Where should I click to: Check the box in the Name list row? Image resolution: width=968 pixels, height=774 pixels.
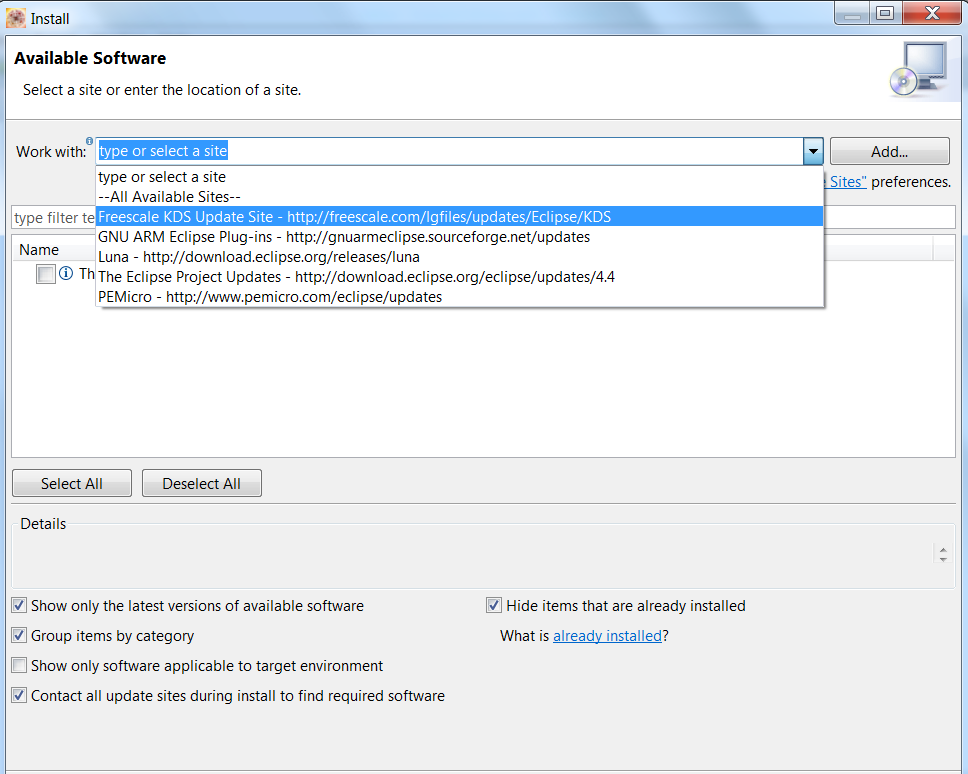pyautogui.click(x=46, y=274)
